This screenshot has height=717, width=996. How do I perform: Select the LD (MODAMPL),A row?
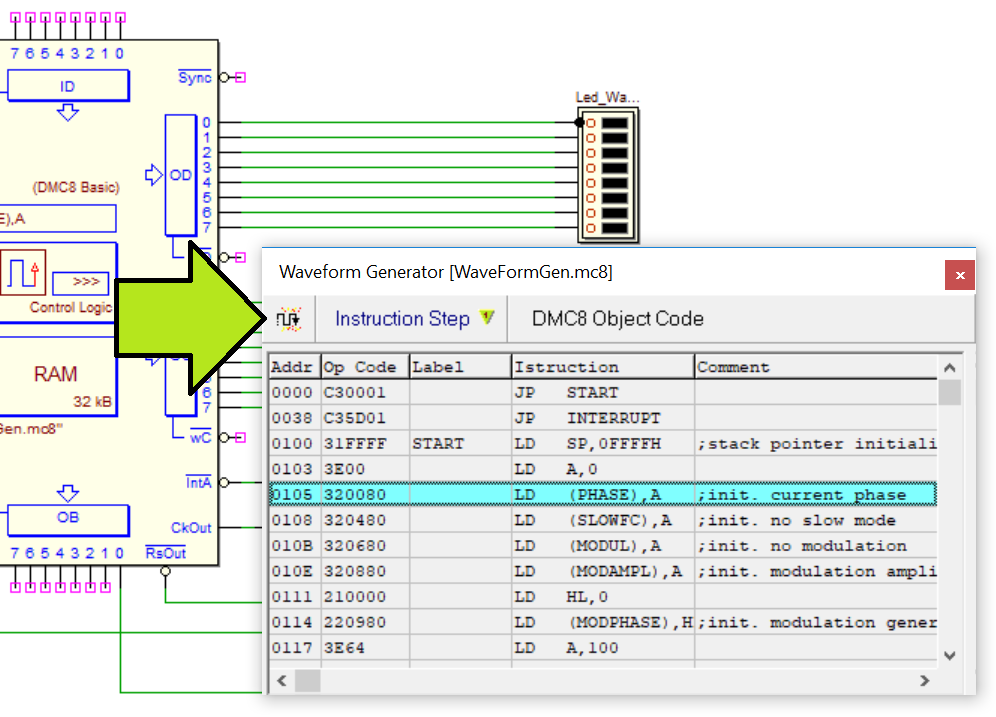(603, 571)
